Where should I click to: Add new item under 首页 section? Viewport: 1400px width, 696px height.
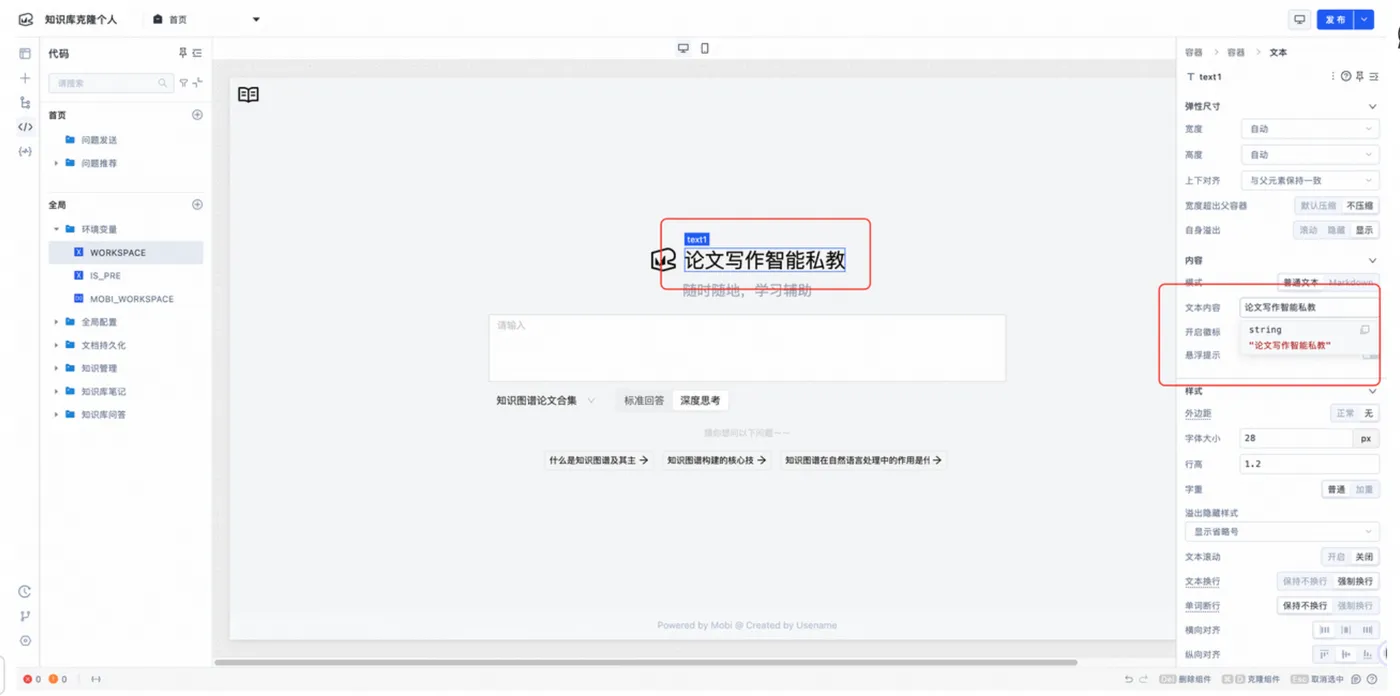click(x=197, y=115)
